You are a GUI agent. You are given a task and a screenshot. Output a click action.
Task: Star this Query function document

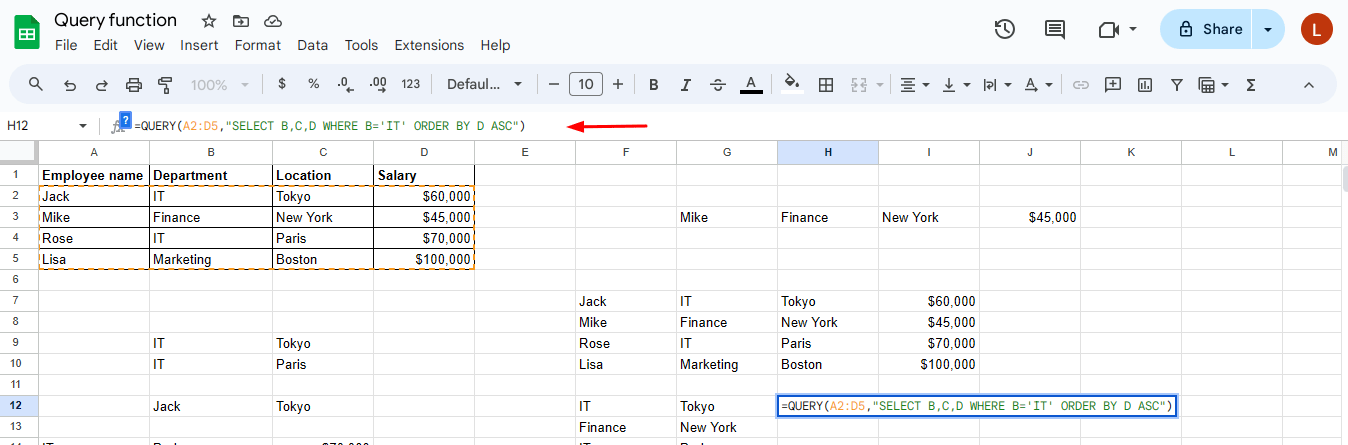point(208,21)
